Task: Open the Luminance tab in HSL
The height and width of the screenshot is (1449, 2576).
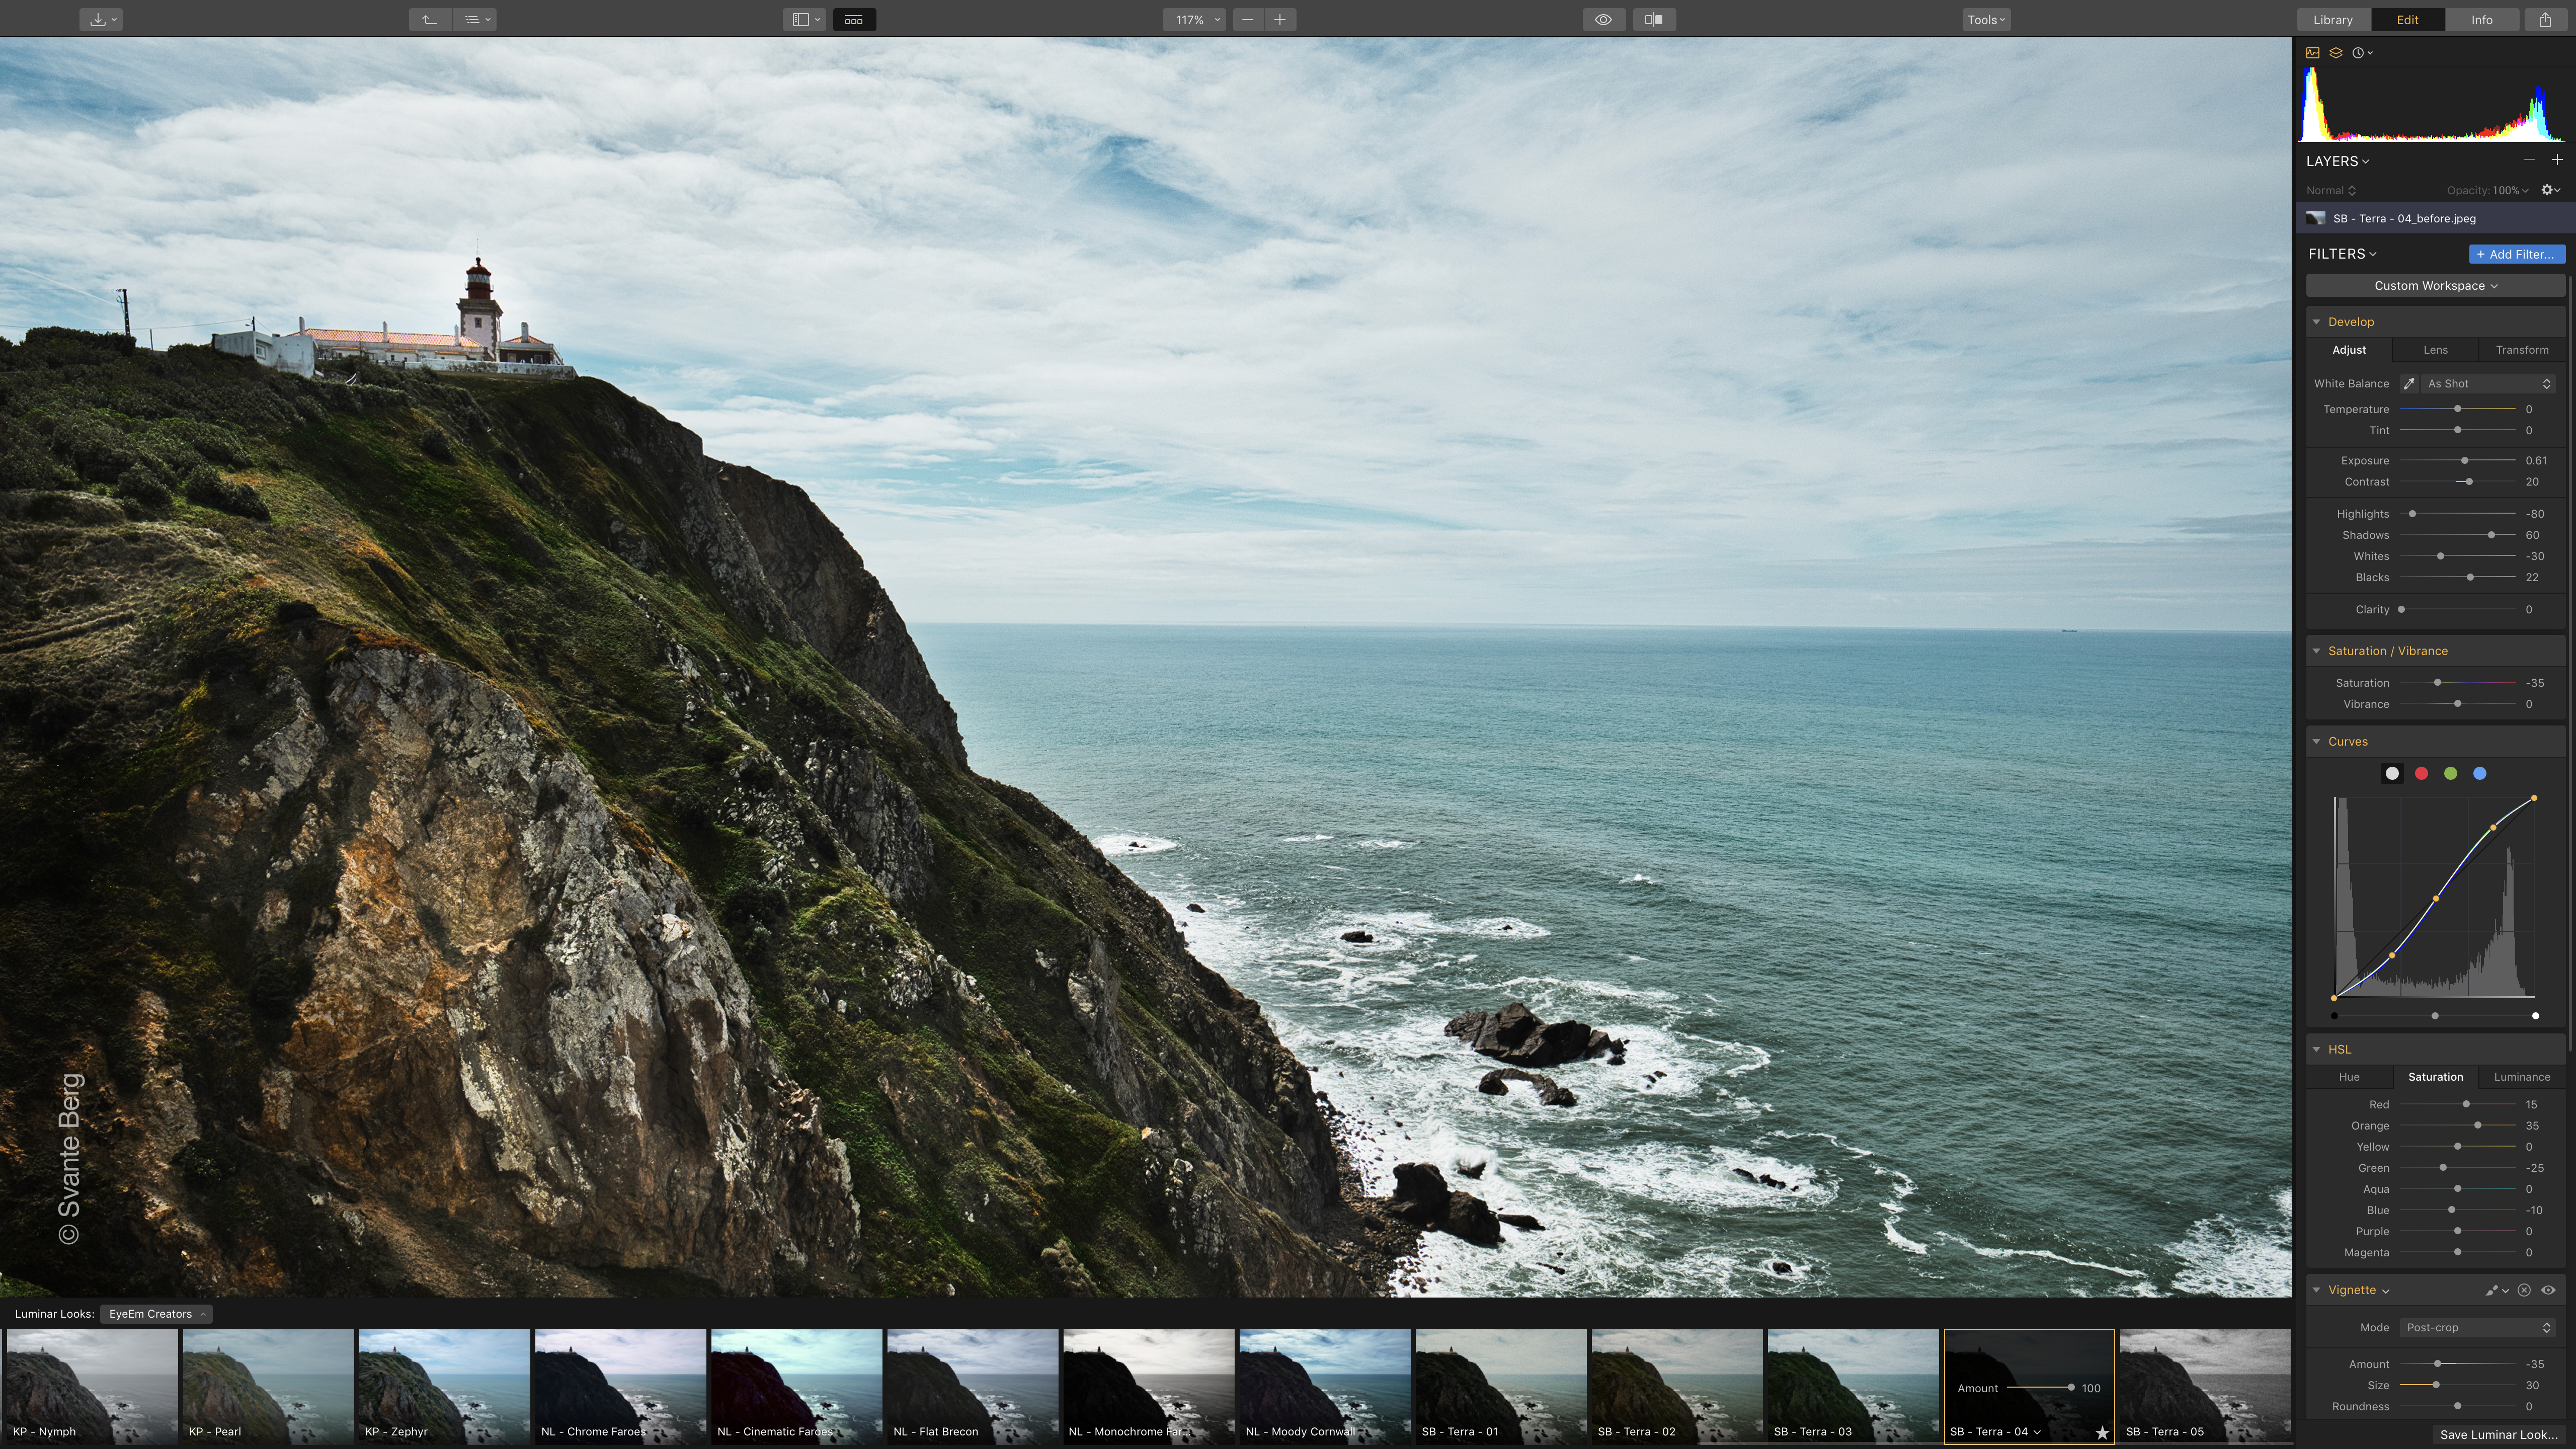Action: (2521, 1077)
